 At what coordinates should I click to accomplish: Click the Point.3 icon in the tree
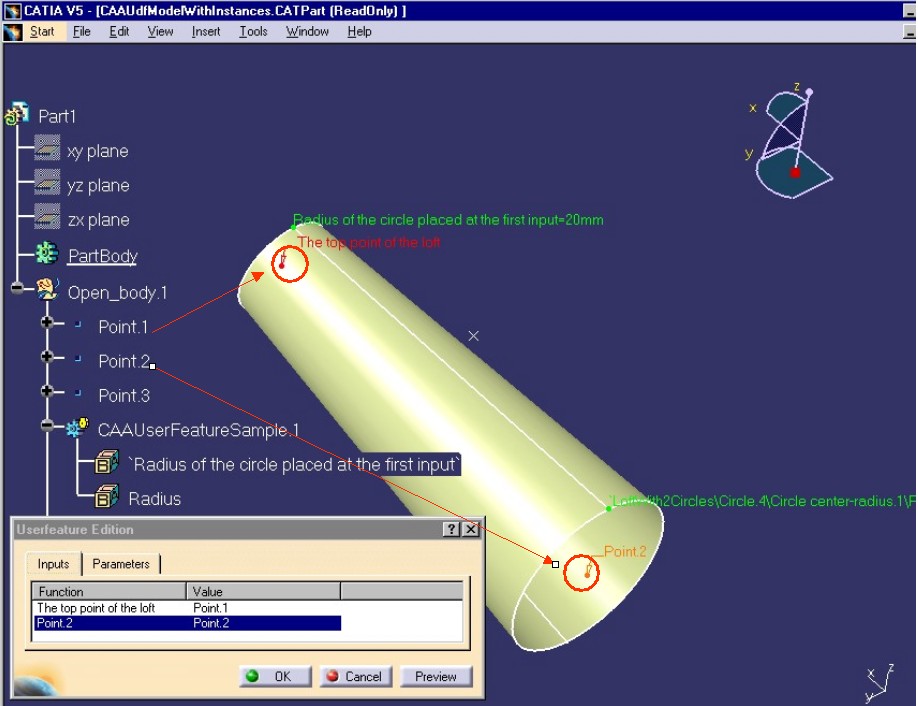pos(78,393)
